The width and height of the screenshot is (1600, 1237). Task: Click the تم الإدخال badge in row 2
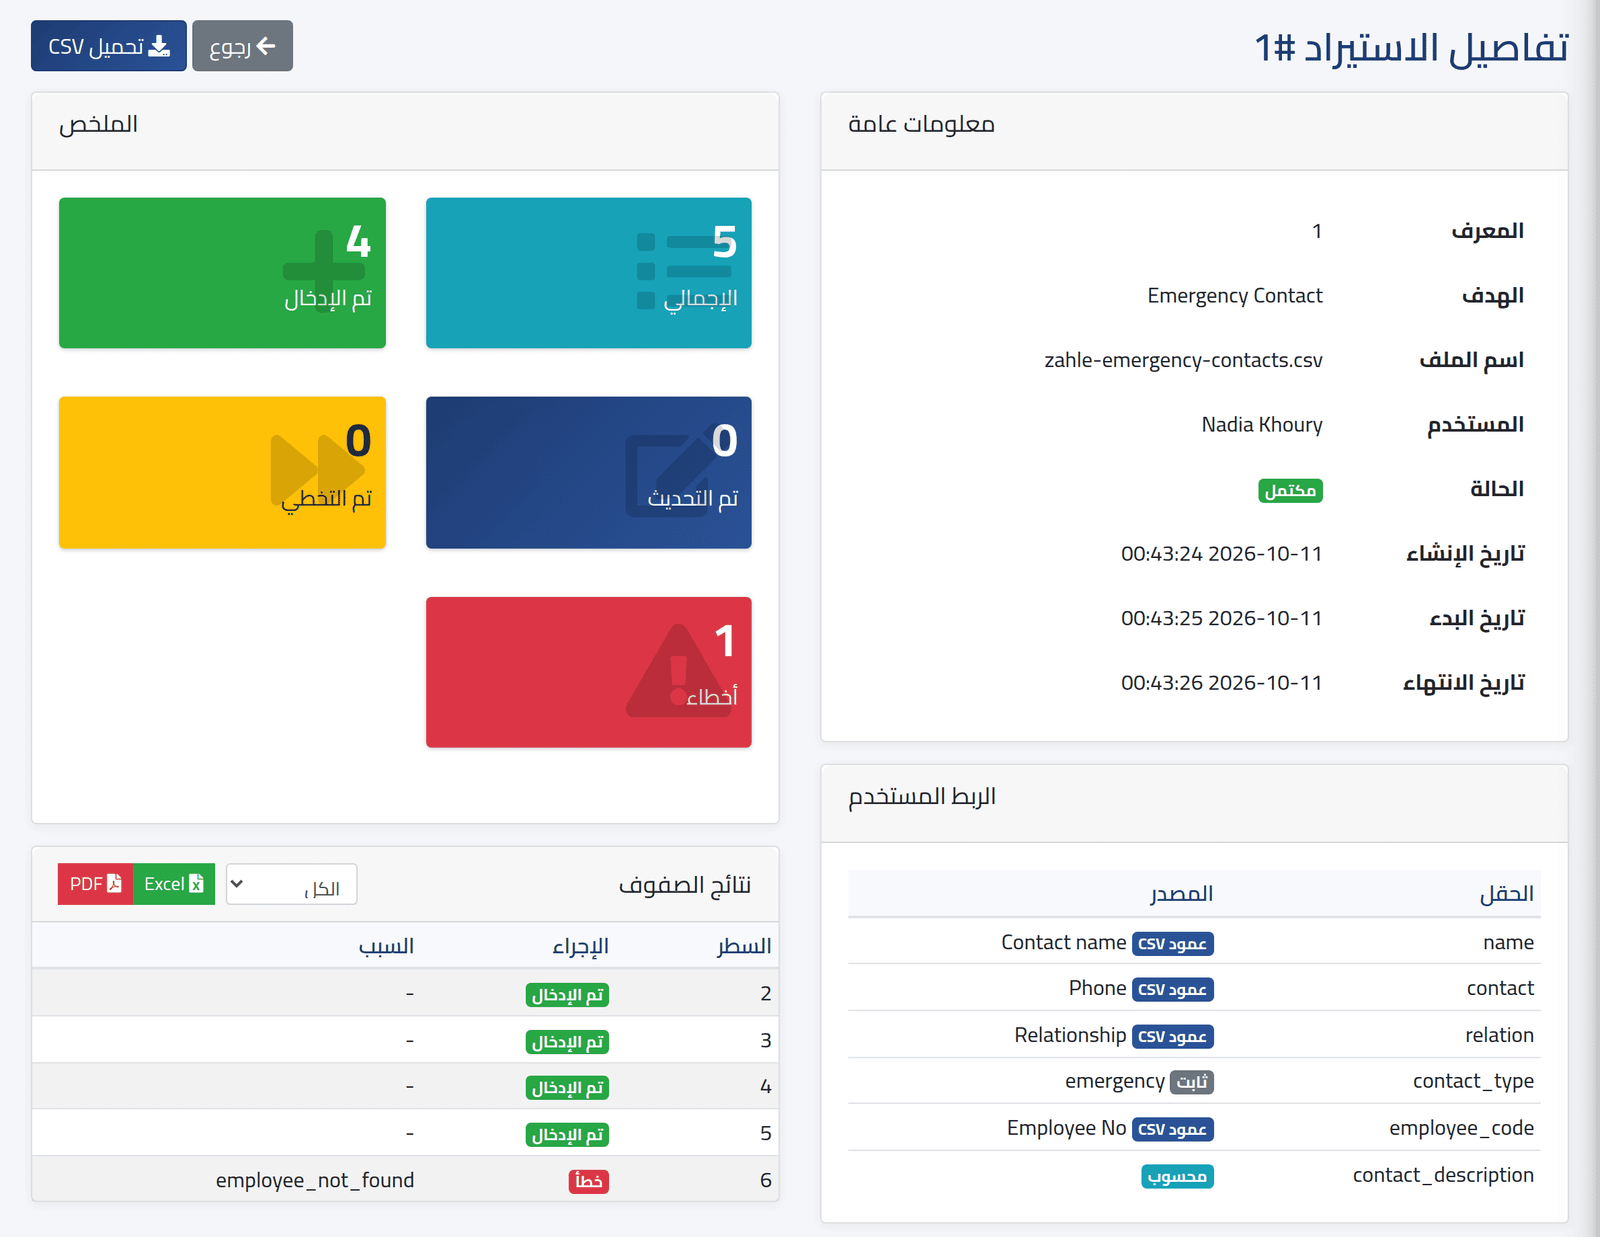pyautogui.click(x=567, y=995)
